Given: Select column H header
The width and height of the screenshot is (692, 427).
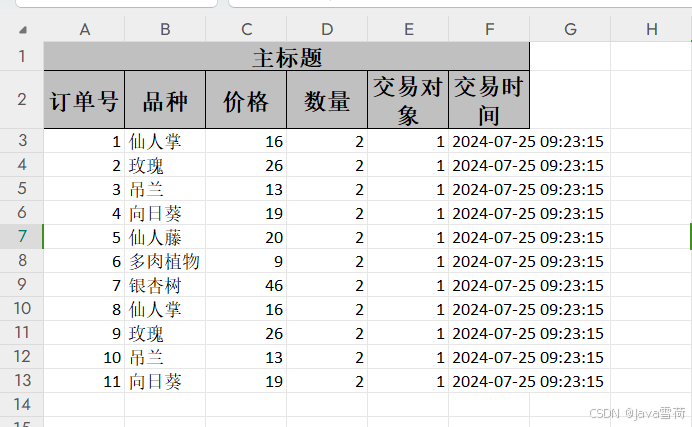Looking at the screenshot, I should point(651,30).
